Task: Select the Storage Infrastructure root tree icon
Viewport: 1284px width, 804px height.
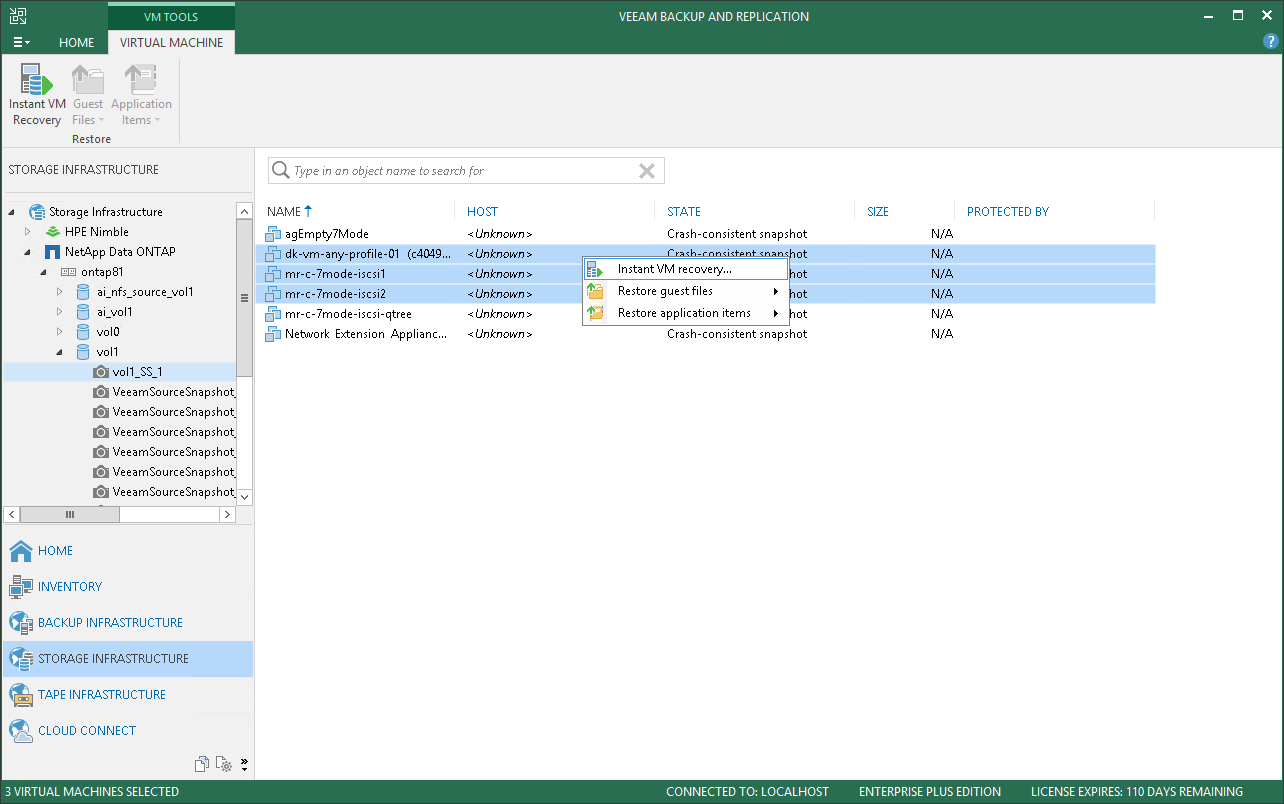Action: pyautogui.click(x=37, y=212)
